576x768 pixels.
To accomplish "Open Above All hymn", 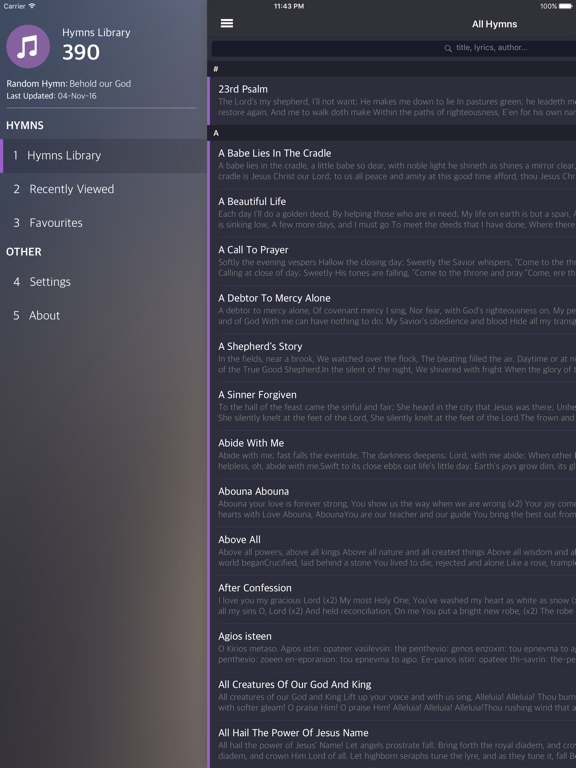I will tap(392, 552).
